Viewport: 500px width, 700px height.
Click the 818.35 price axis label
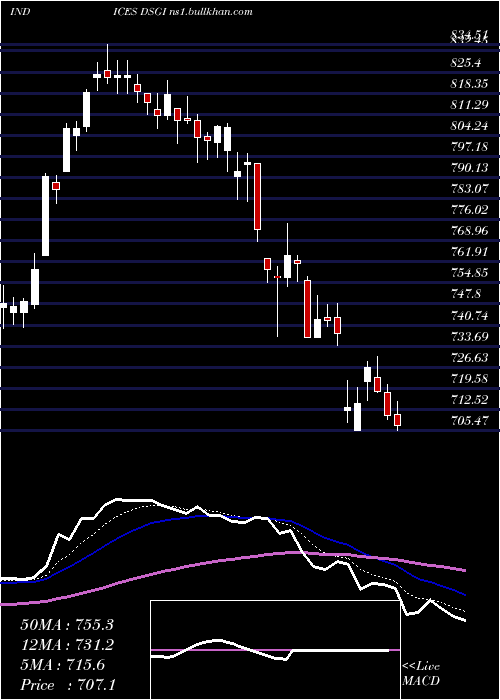coord(469,84)
